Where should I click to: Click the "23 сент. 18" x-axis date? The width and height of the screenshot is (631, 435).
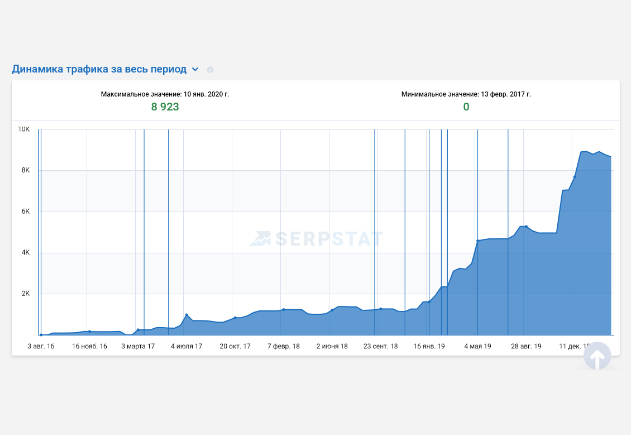pyautogui.click(x=381, y=346)
